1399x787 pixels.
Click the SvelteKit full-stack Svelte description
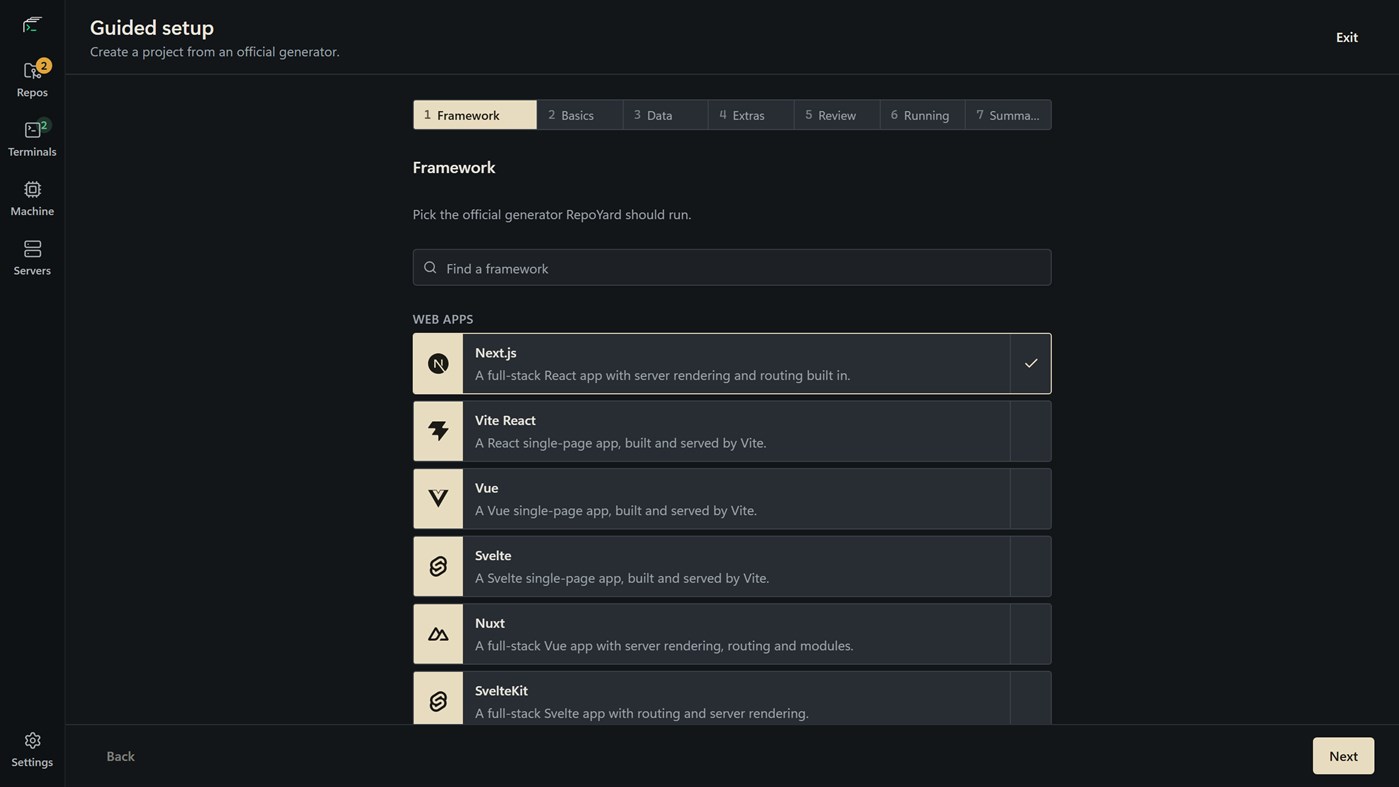[642, 713]
